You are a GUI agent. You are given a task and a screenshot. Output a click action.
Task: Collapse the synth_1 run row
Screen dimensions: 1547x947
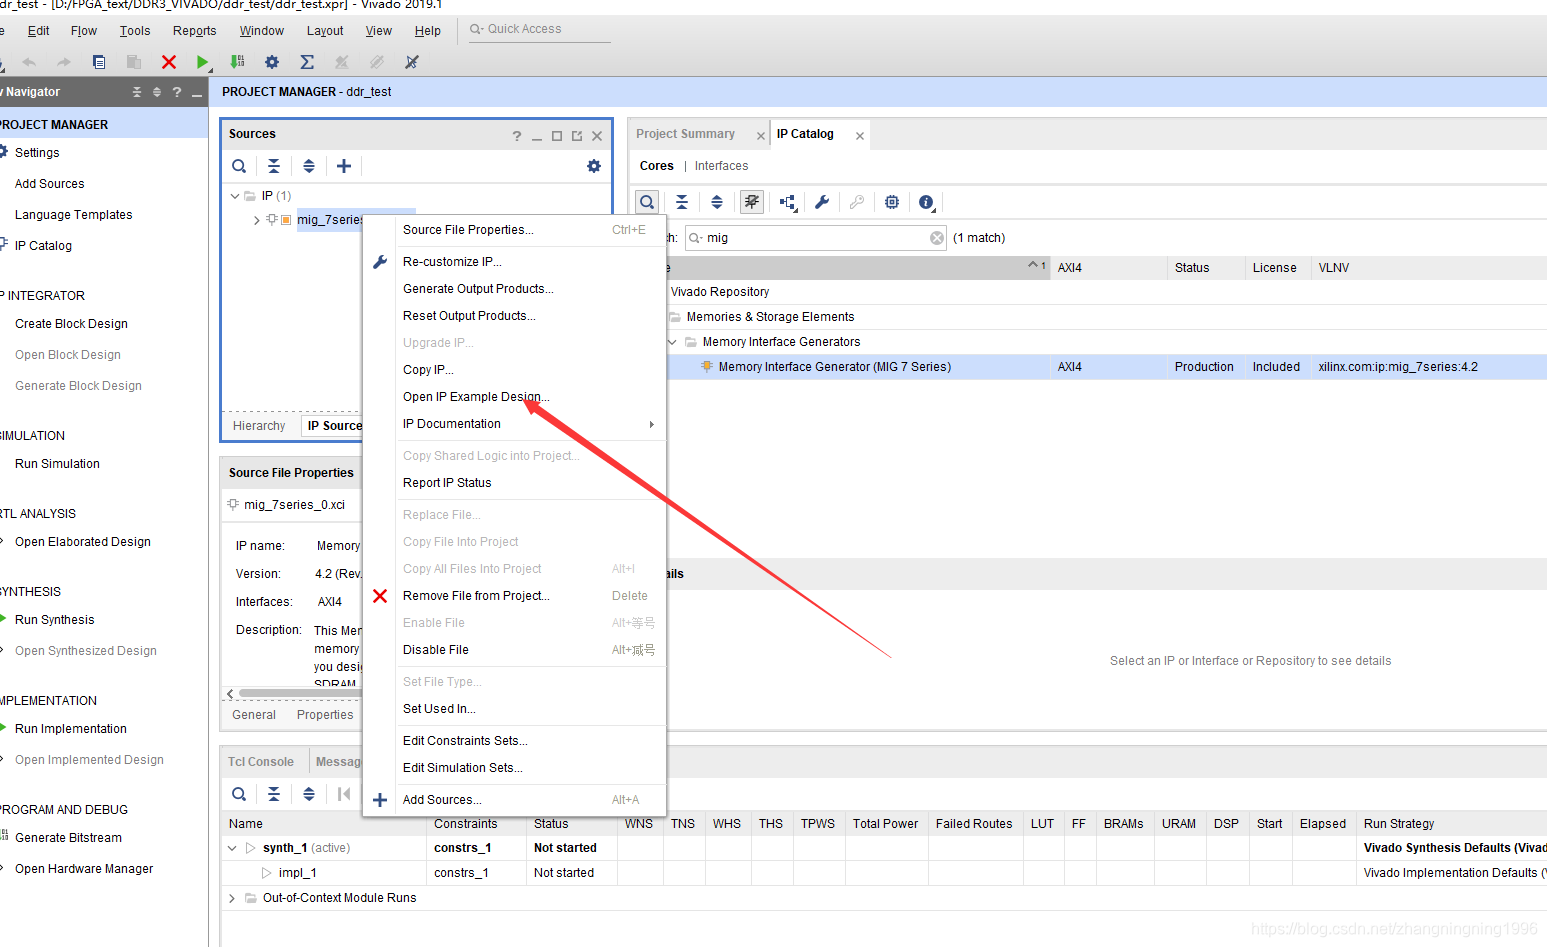233,848
